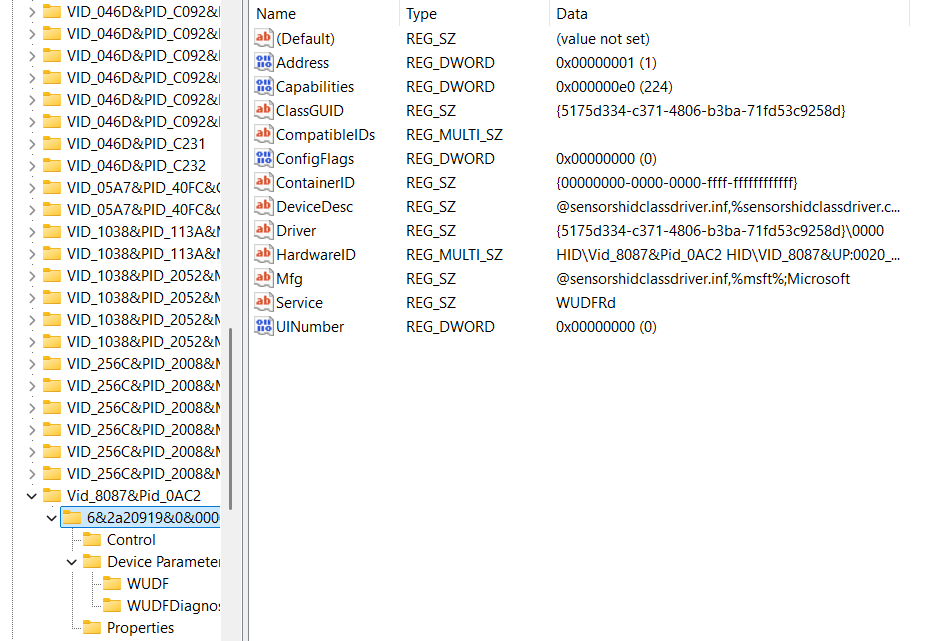925x641 pixels.
Task: Click the "0x00000001 (1)" data value
Action: 606,63
